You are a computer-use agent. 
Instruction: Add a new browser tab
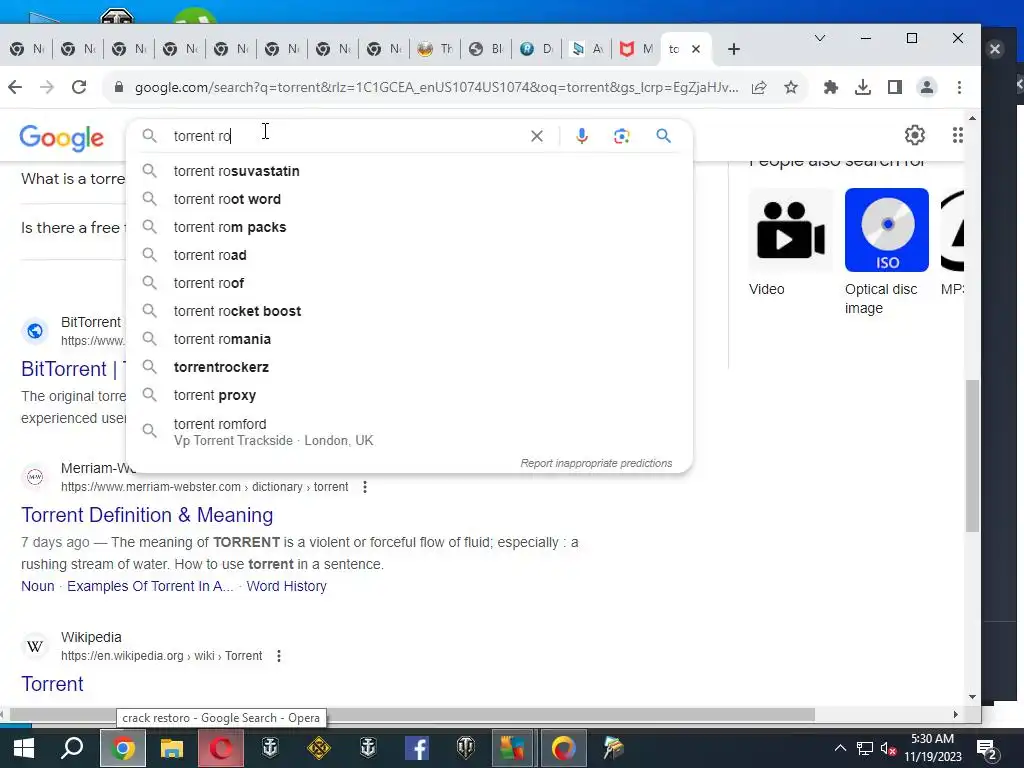(x=734, y=49)
